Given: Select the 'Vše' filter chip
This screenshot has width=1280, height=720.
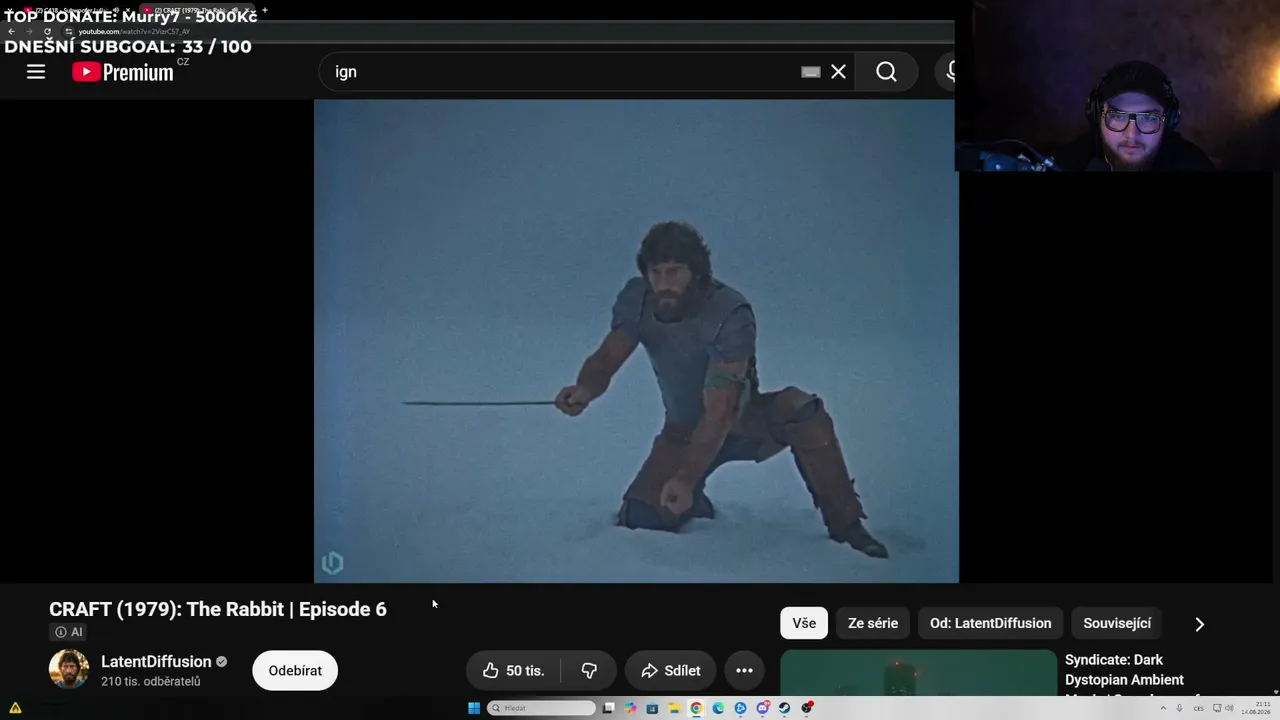Looking at the screenshot, I should tap(804, 623).
